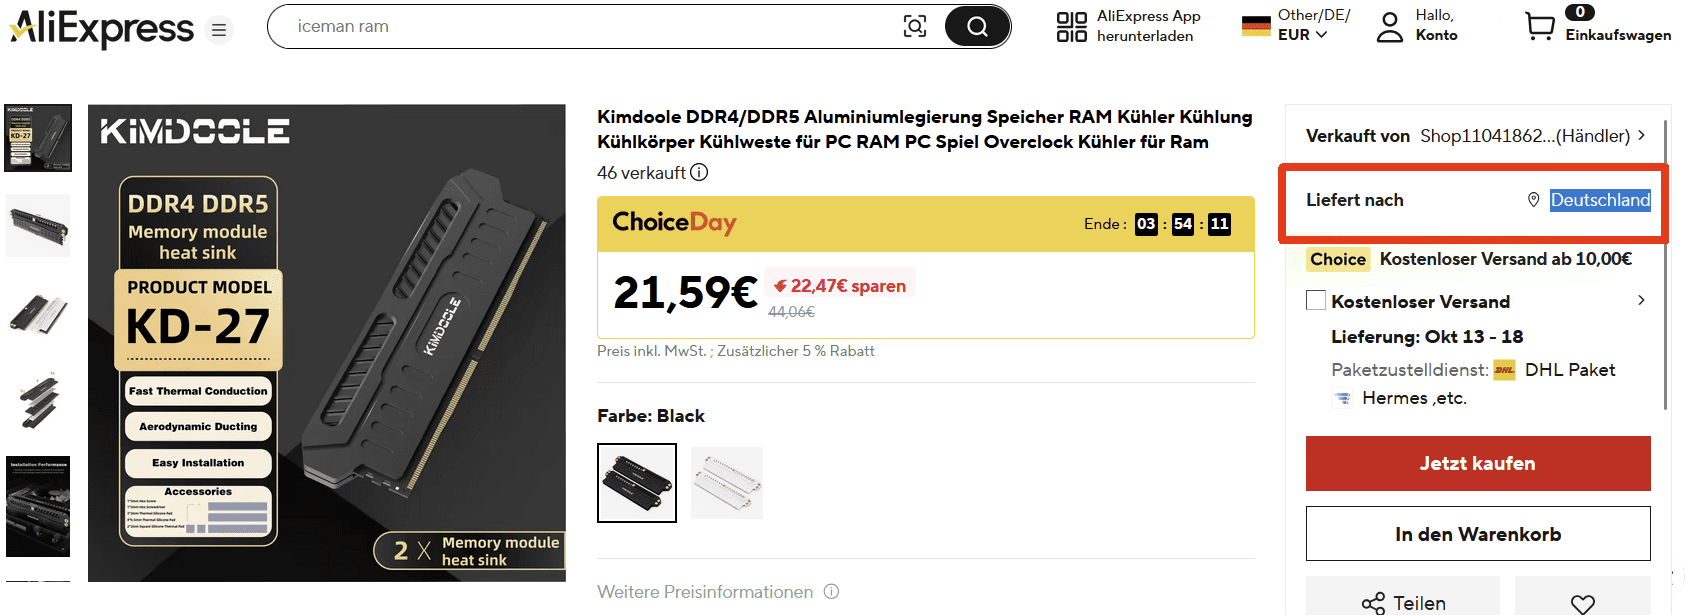This screenshot has height=615, width=1686.
Task: Toggle the Kostenloser Versand checkbox
Action: pos(1316,301)
